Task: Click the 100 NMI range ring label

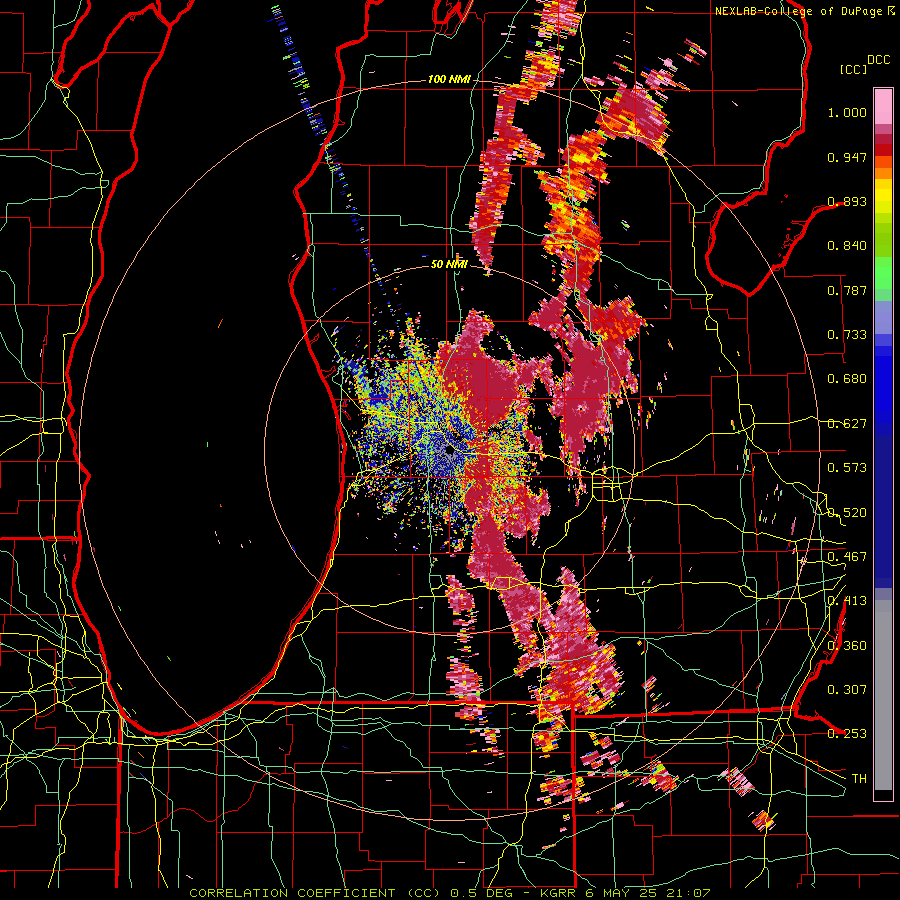Action: tap(448, 79)
